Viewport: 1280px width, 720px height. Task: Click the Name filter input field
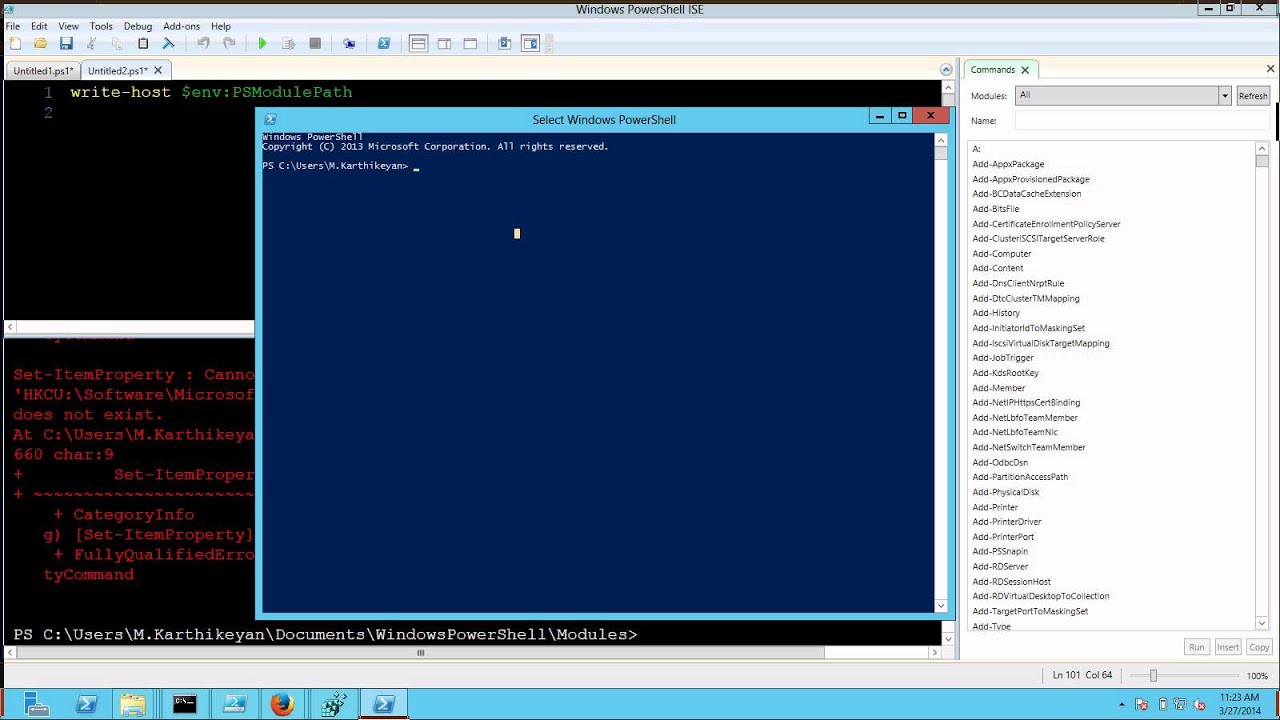[x=1142, y=121]
